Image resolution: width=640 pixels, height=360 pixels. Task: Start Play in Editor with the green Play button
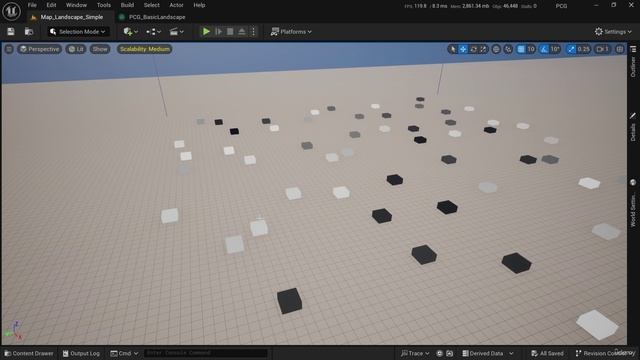pos(206,31)
